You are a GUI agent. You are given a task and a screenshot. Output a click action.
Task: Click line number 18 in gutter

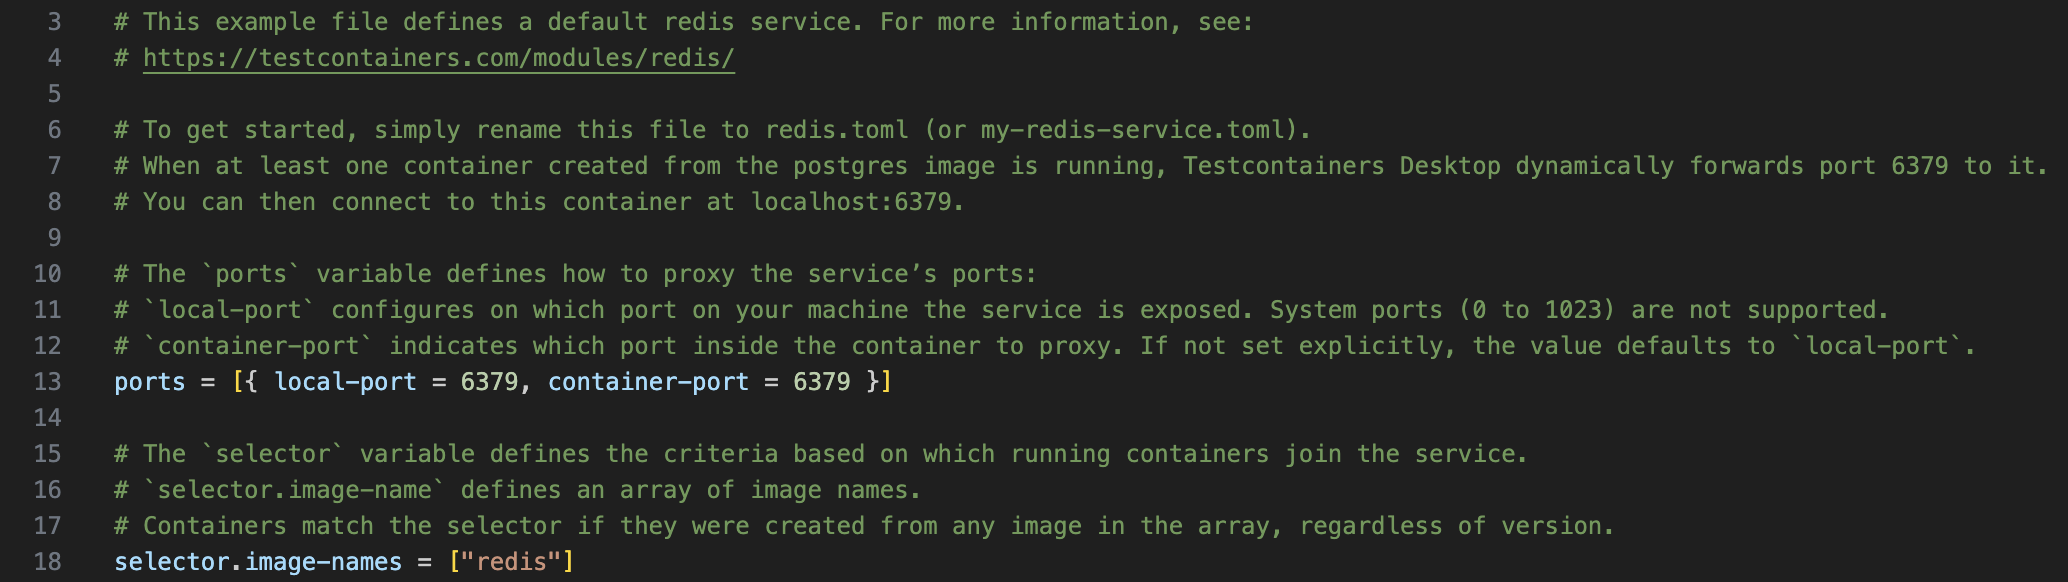(x=47, y=562)
